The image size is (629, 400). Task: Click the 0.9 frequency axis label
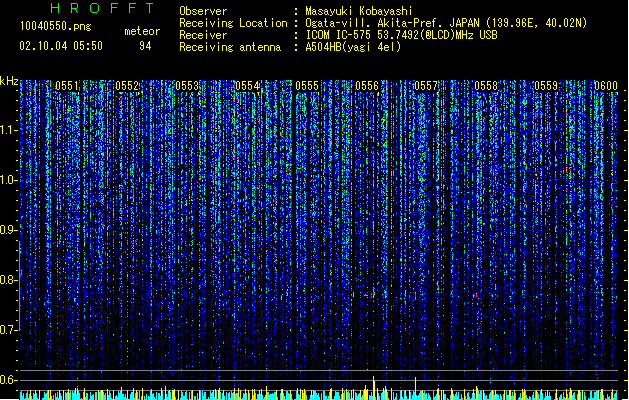pyautogui.click(x=8, y=230)
